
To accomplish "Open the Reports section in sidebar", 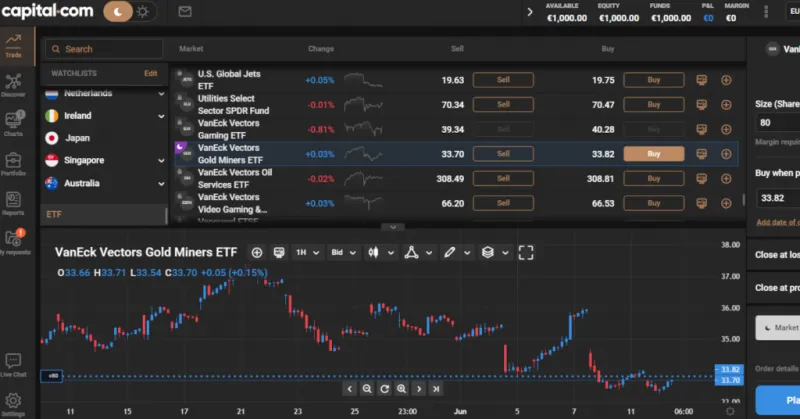I will click(x=13, y=203).
